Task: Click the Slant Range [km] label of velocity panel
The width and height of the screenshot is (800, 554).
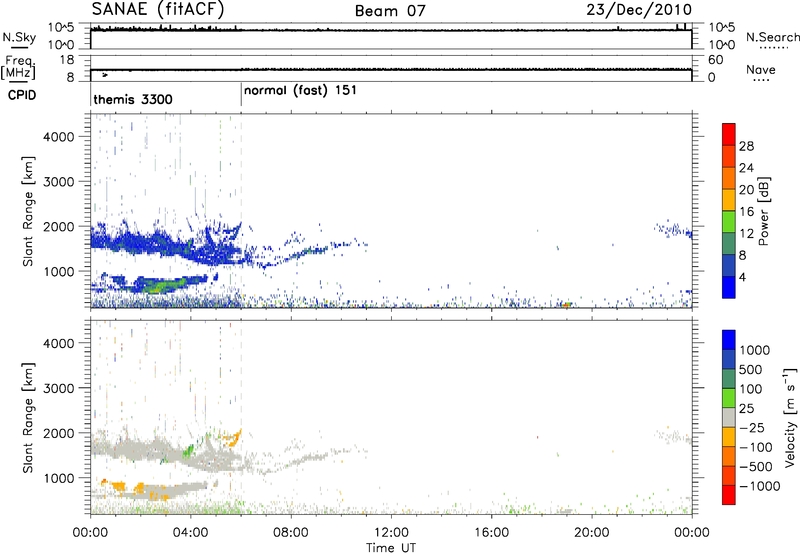Action: coord(28,417)
